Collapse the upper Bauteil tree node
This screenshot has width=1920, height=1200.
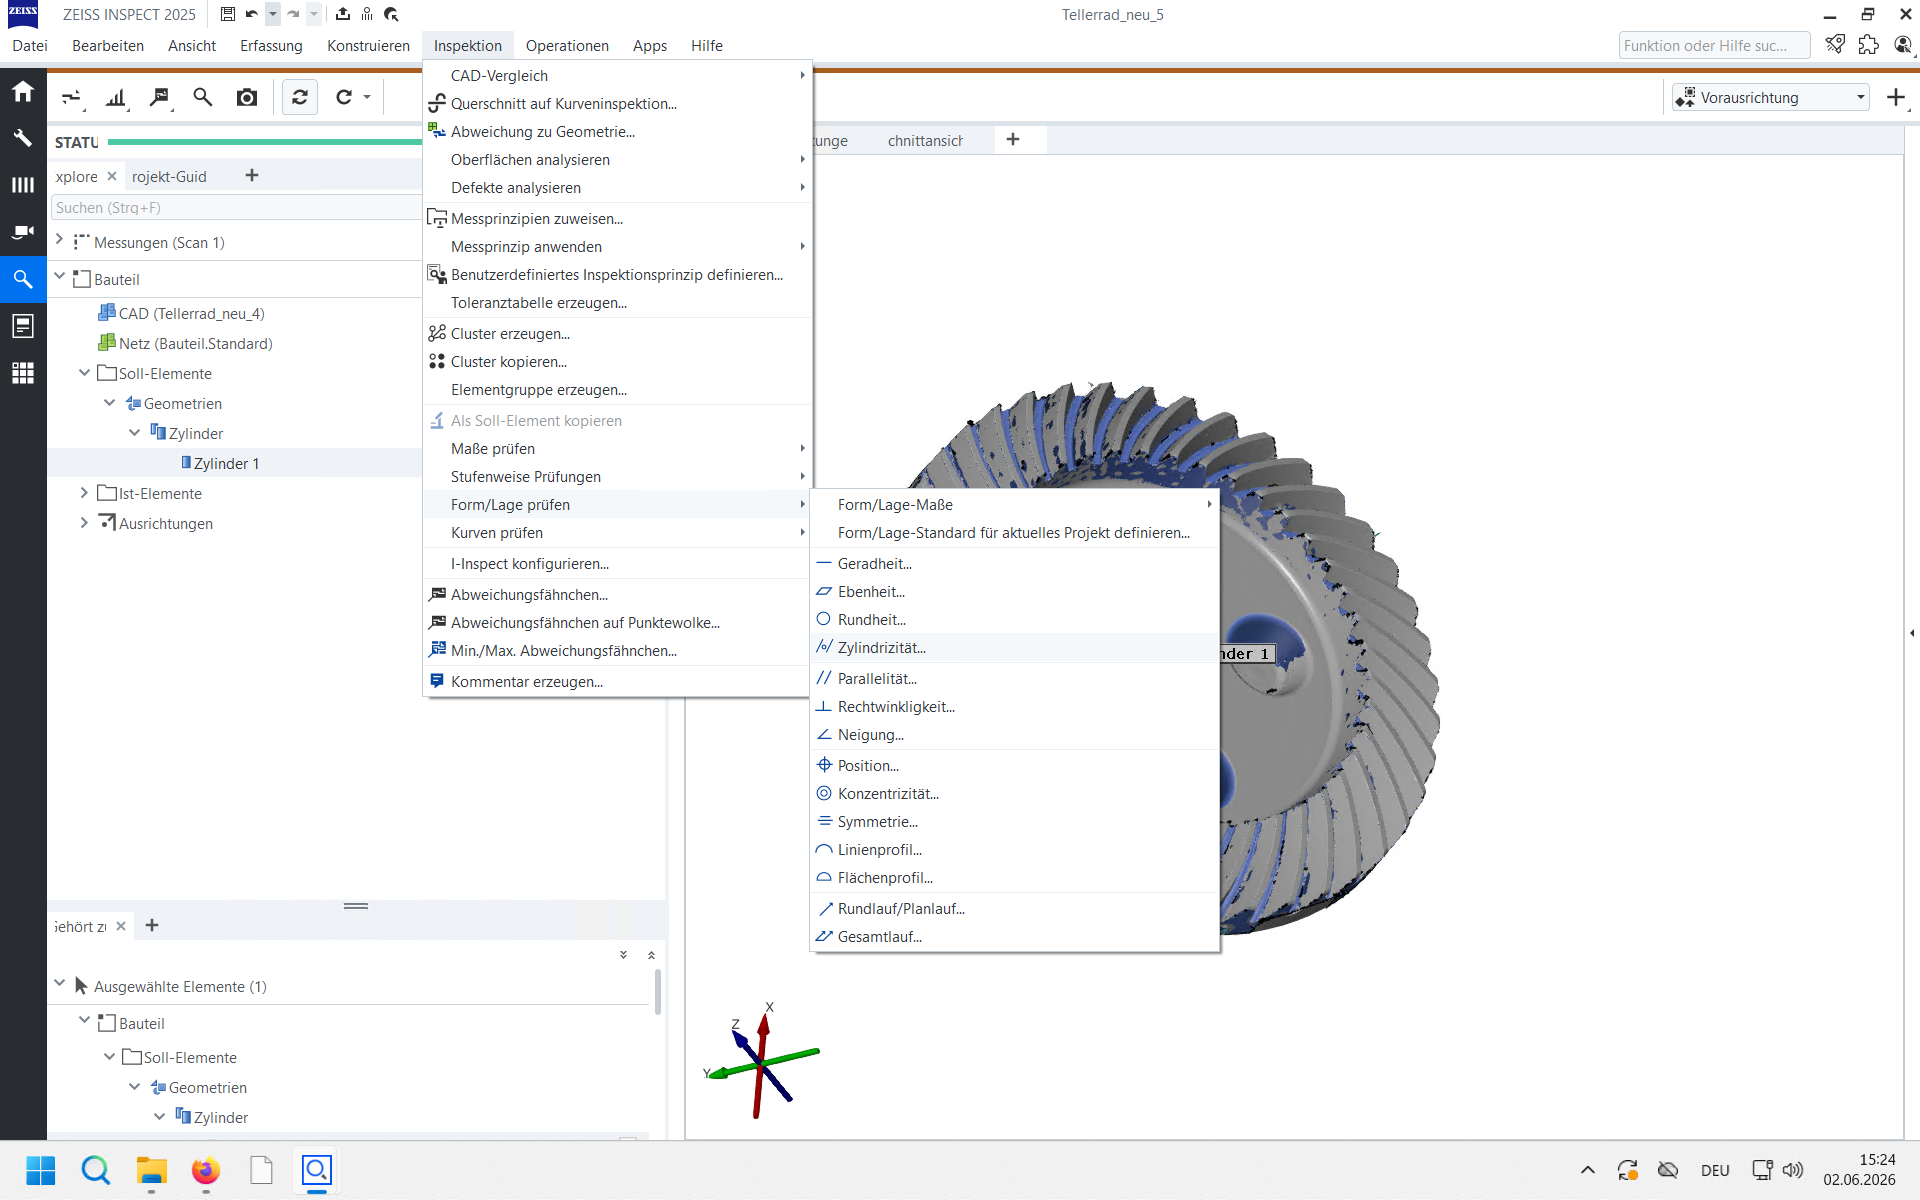60,277
